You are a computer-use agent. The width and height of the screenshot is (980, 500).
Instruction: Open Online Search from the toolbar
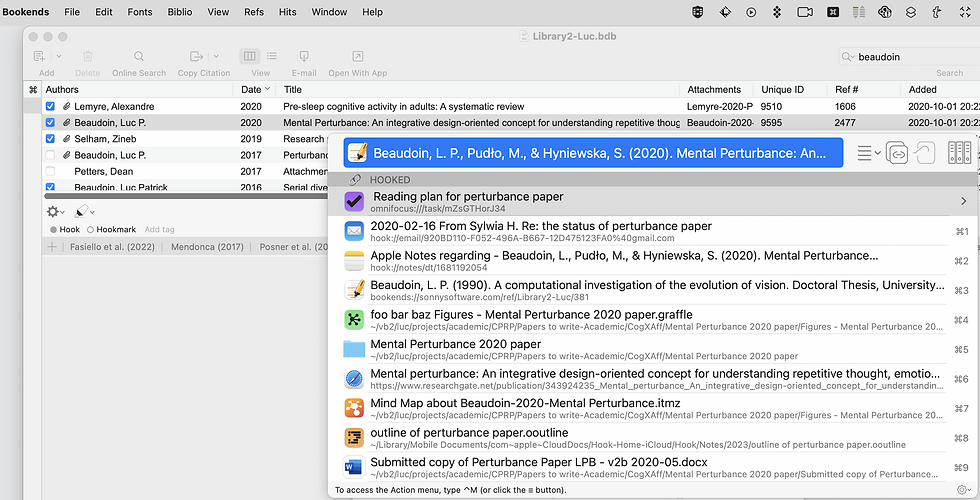tap(139, 56)
